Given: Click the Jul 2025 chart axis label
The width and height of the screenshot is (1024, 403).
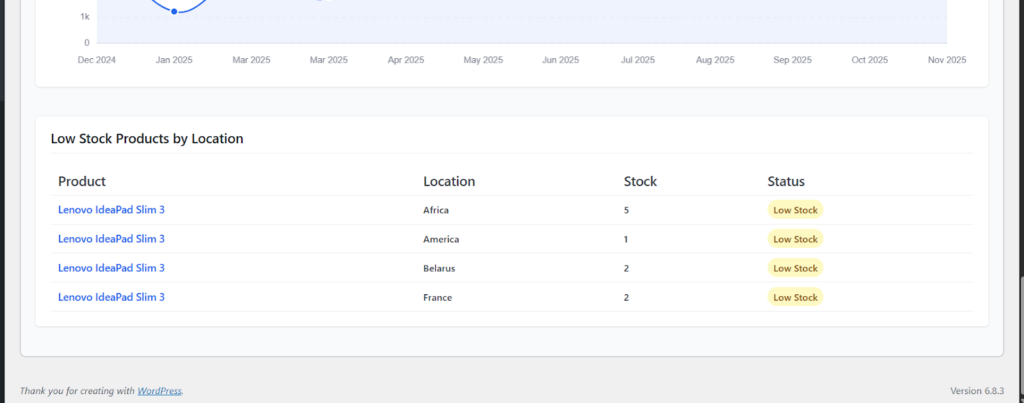Looking at the screenshot, I should point(638,60).
